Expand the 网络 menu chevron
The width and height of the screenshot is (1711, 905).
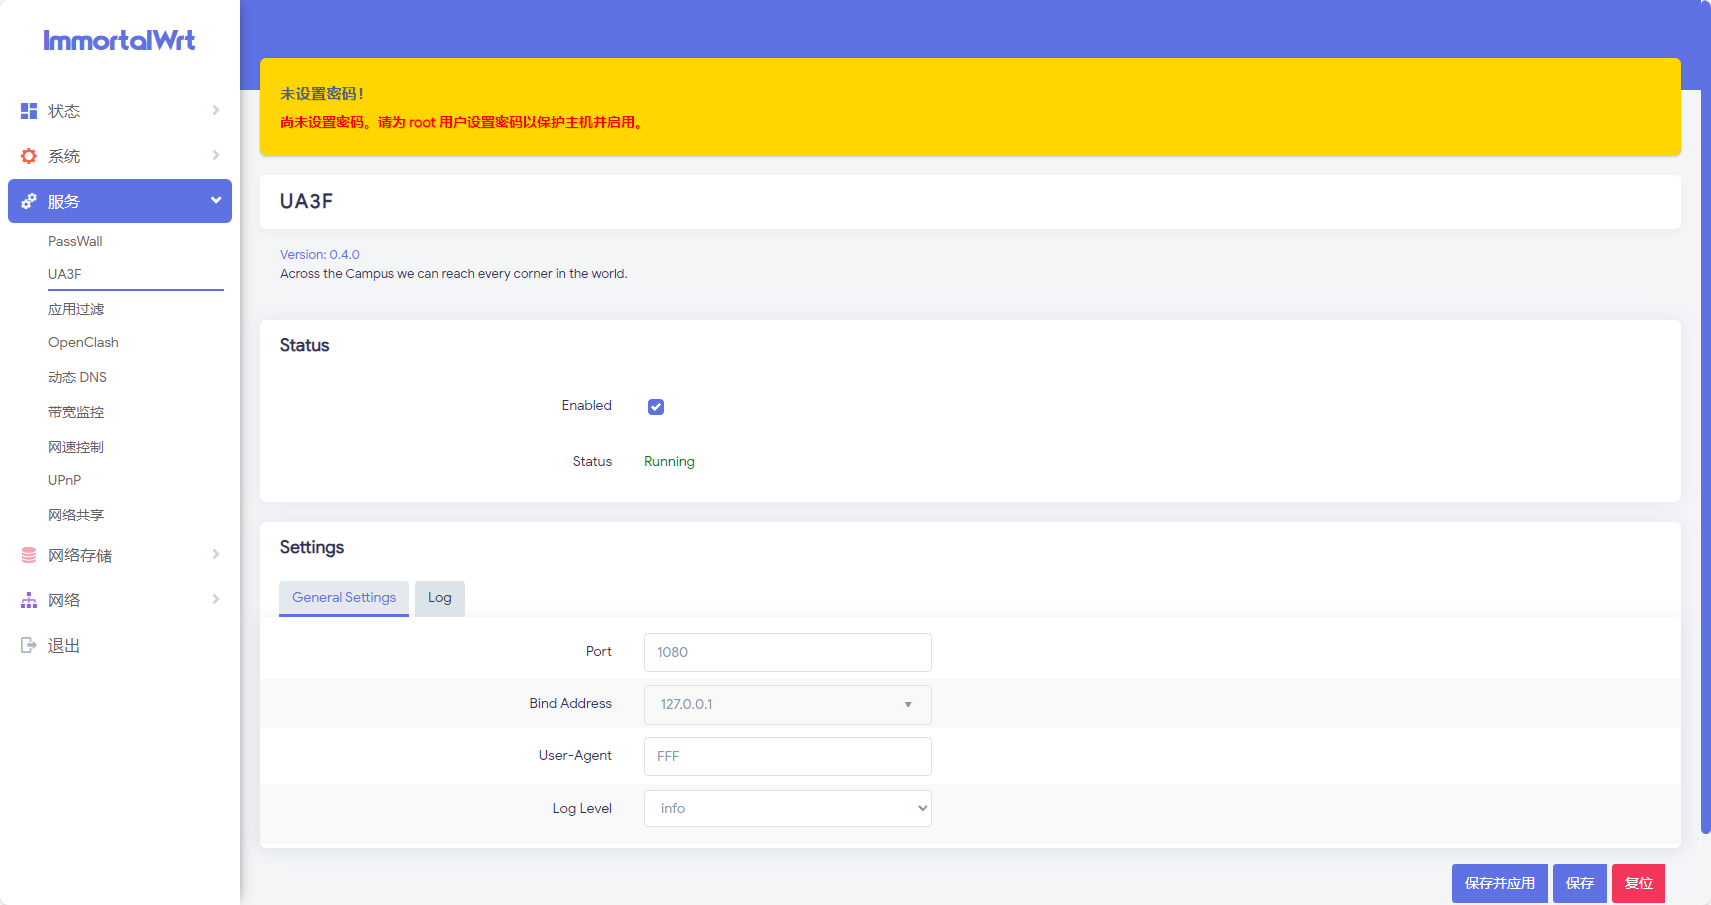click(x=215, y=599)
